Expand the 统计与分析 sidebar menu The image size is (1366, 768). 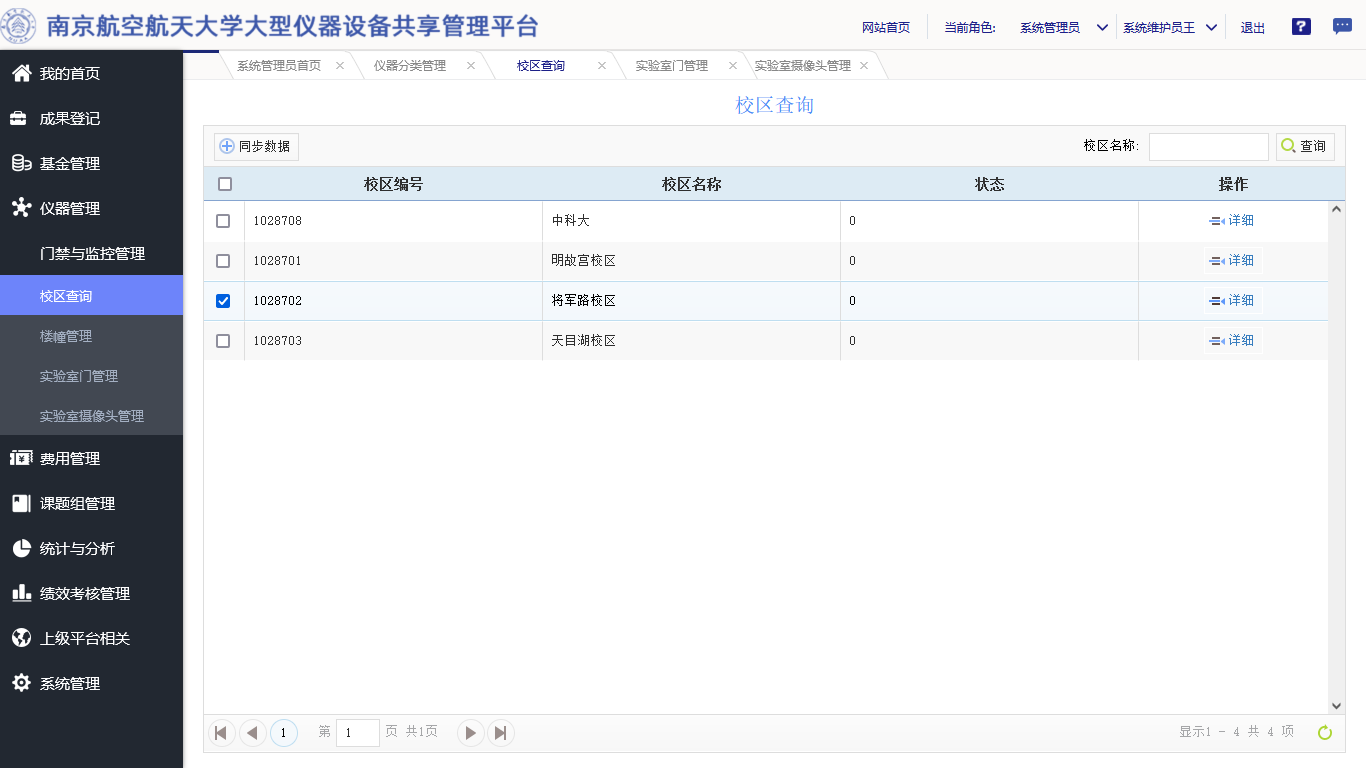tap(91, 548)
